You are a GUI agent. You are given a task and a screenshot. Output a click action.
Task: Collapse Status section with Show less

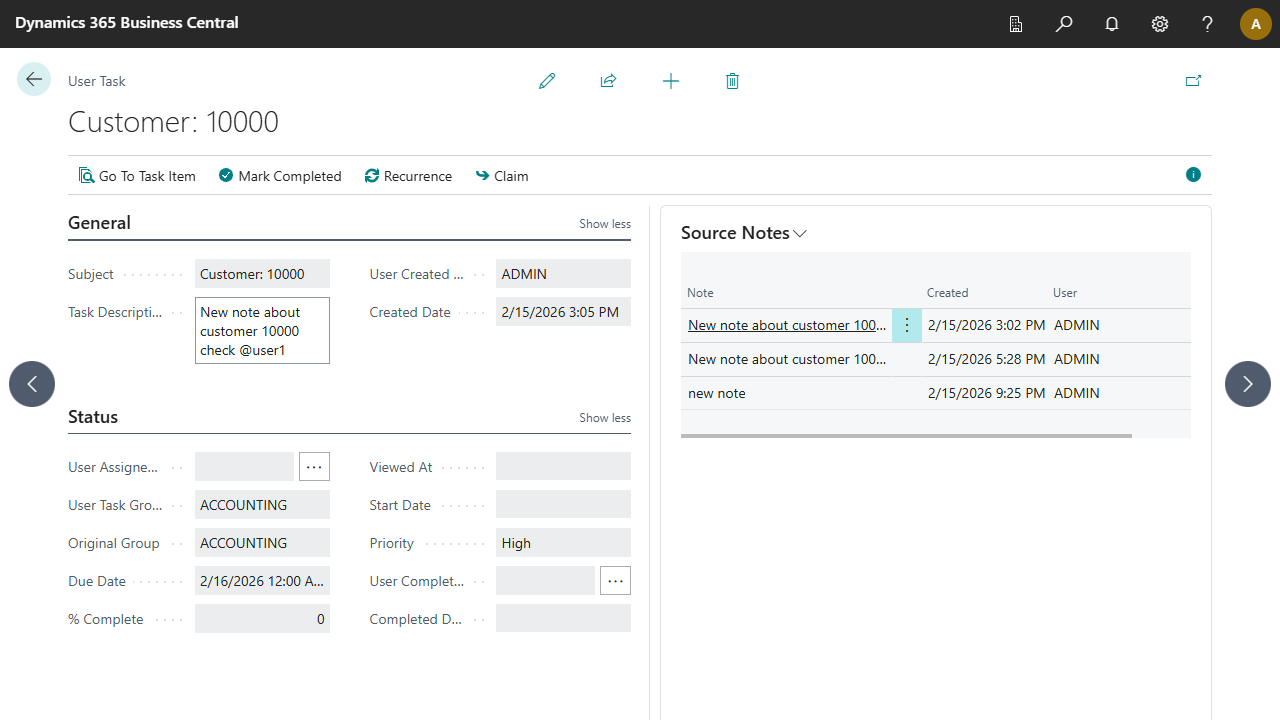click(605, 418)
